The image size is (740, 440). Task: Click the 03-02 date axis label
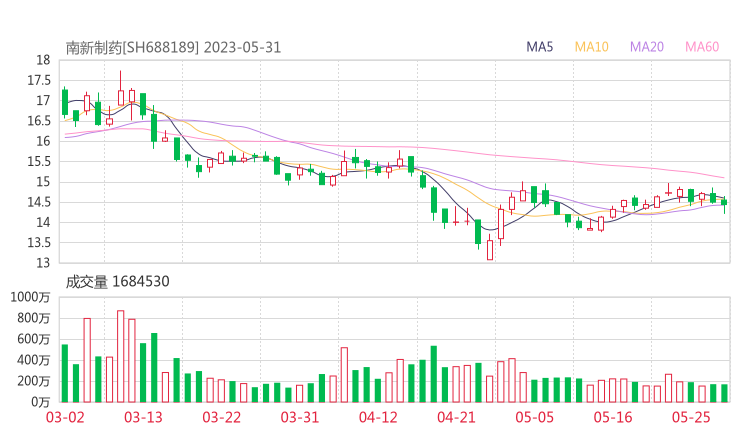(65, 417)
